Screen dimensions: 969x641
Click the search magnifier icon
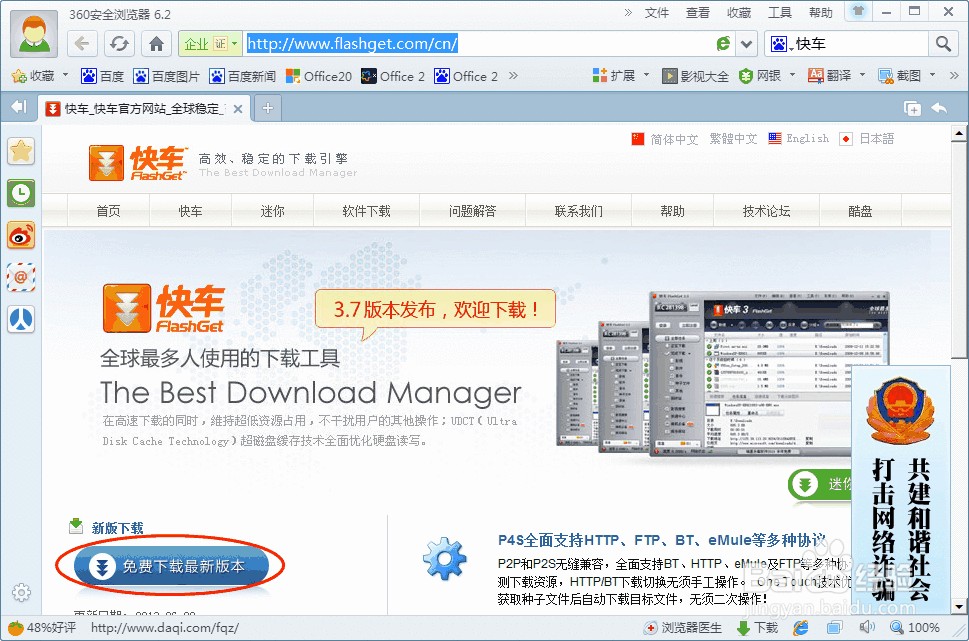(943, 44)
